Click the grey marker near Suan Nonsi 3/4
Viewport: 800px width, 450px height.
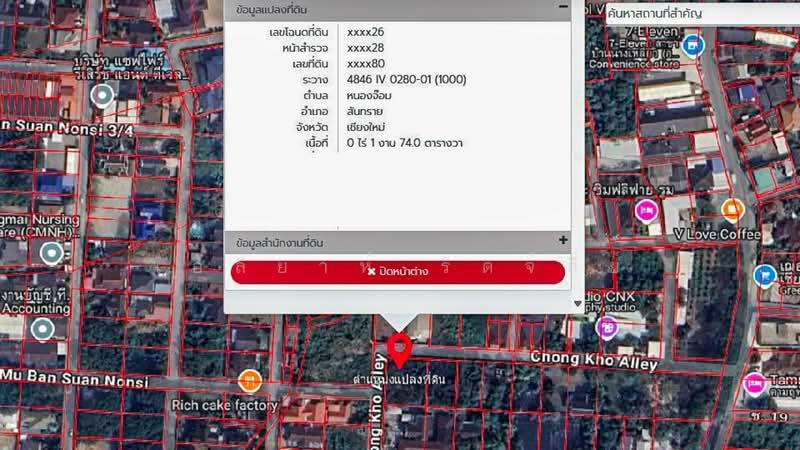(x=102, y=96)
